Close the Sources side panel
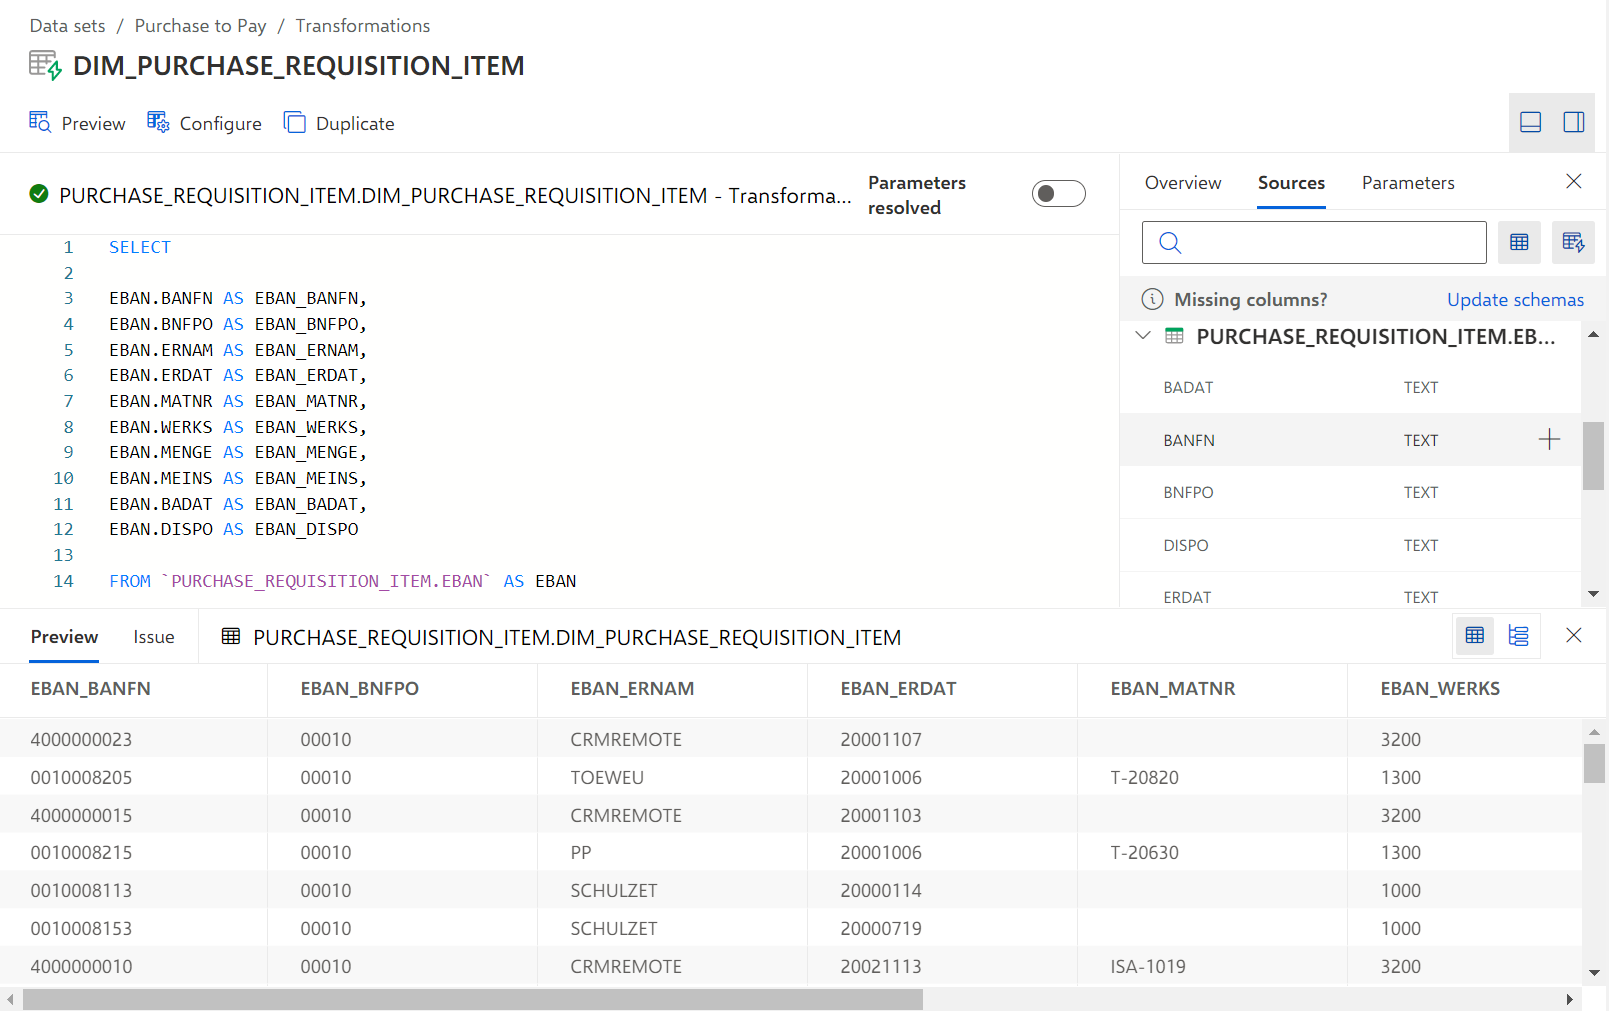Screen dimensions: 1609x1011 (x=1573, y=181)
